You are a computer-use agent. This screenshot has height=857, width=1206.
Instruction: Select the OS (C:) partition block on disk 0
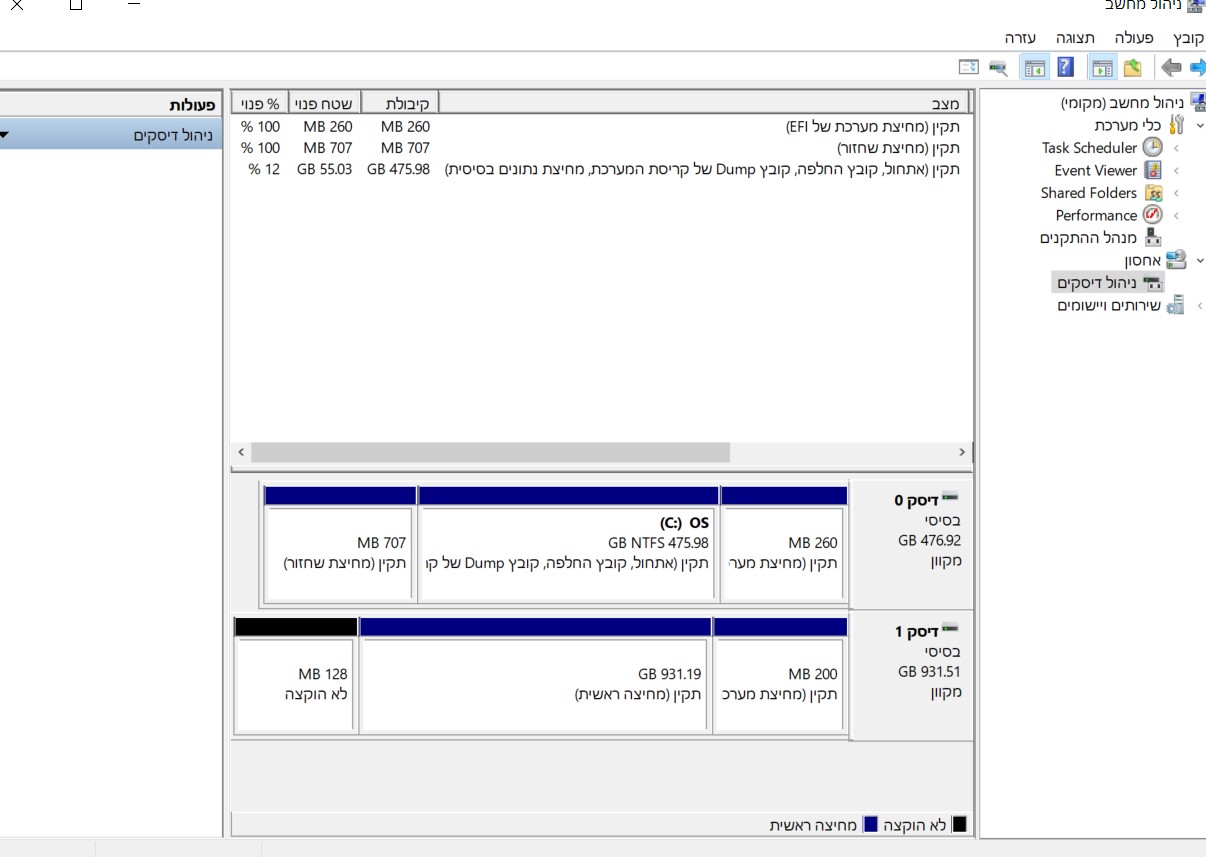568,544
